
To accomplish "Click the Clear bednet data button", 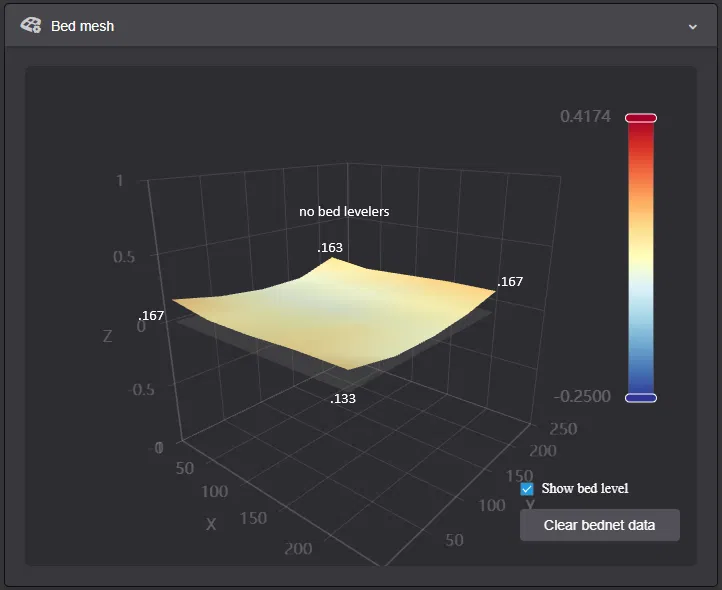I will tap(600, 525).
